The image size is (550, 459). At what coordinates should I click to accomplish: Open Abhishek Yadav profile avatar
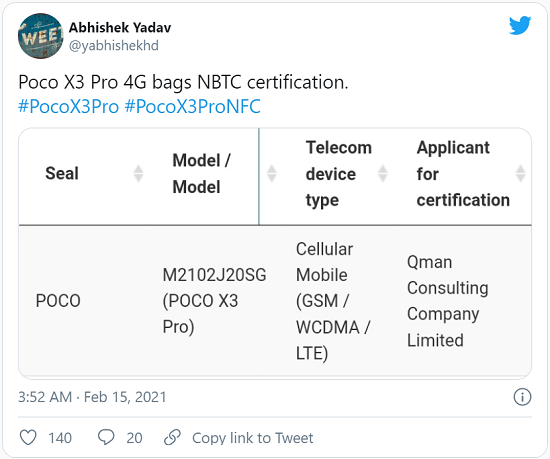tap(40, 36)
